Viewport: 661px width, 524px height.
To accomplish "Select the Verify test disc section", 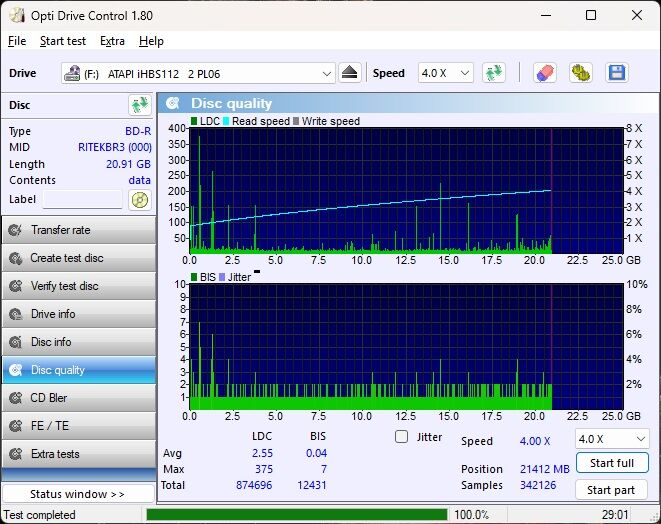I will tap(79, 286).
